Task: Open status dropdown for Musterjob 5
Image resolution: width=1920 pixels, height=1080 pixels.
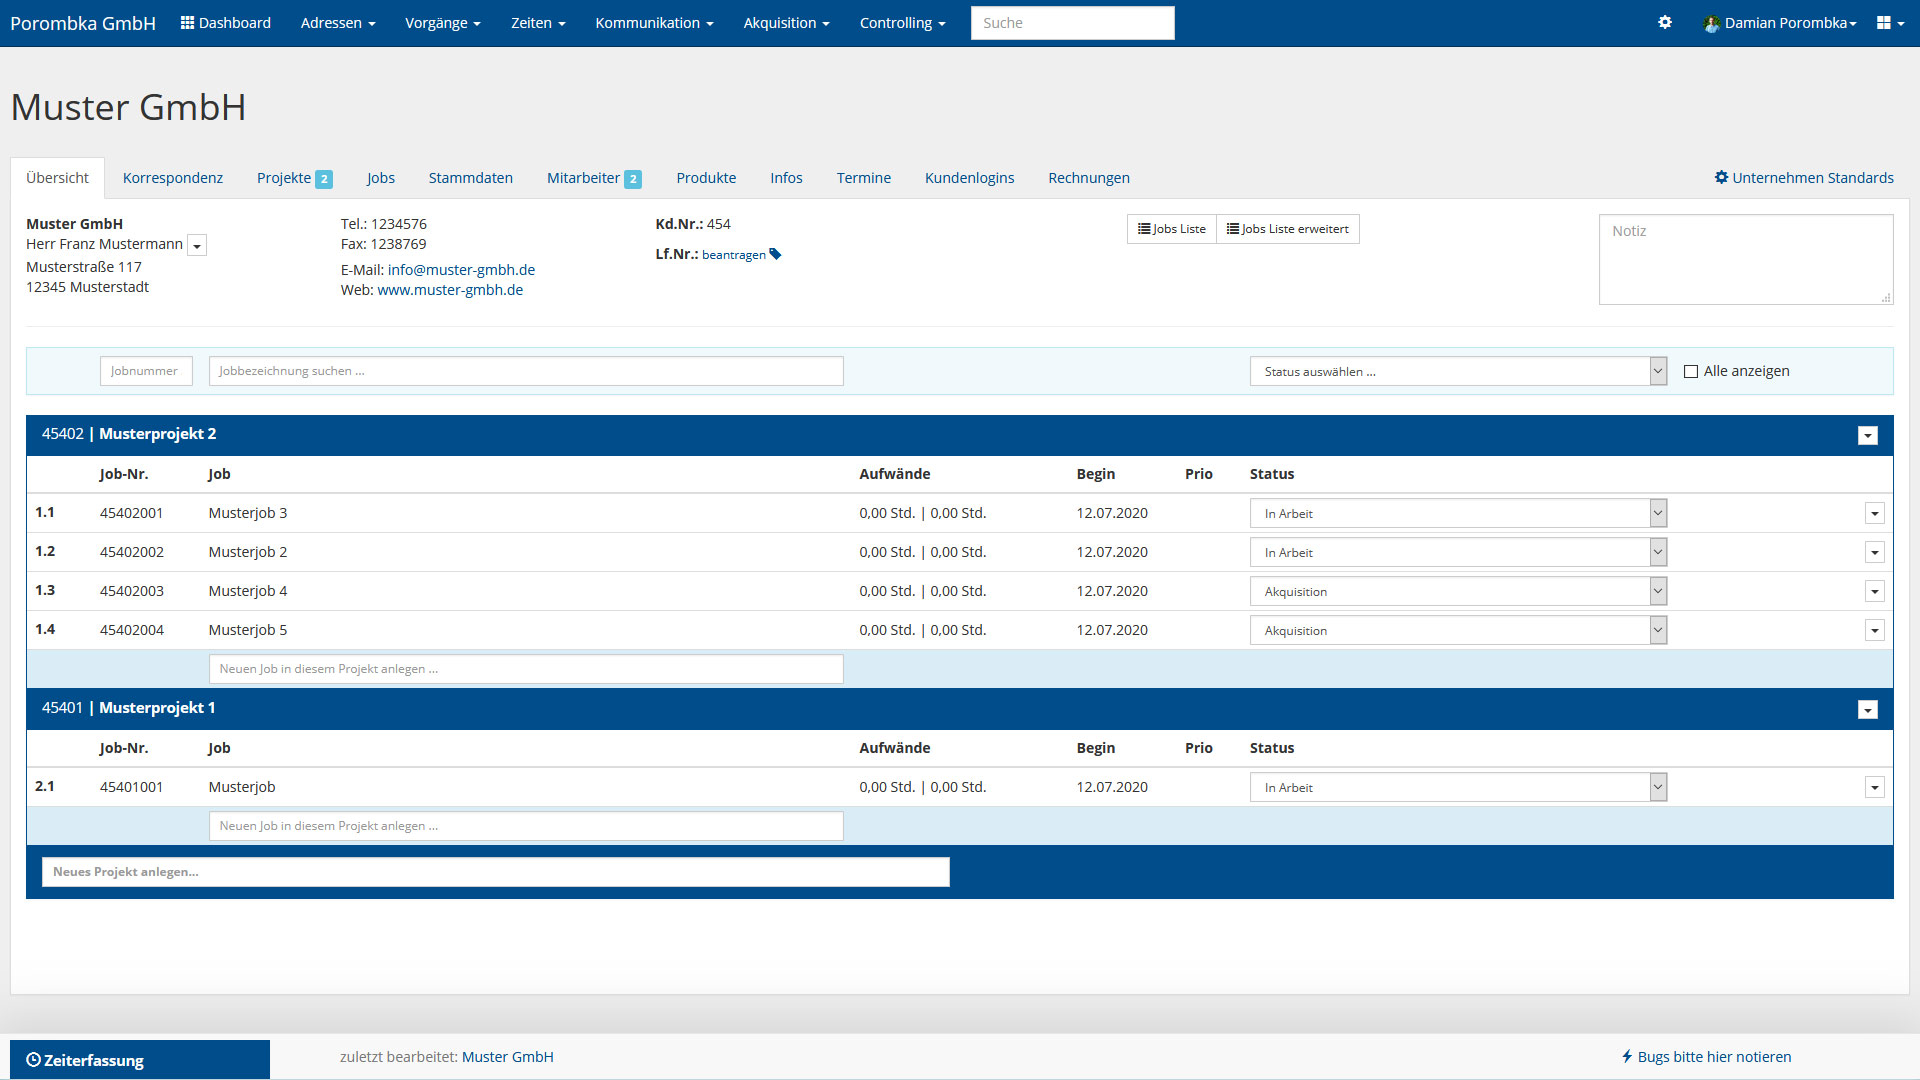Action: [1458, 630]
